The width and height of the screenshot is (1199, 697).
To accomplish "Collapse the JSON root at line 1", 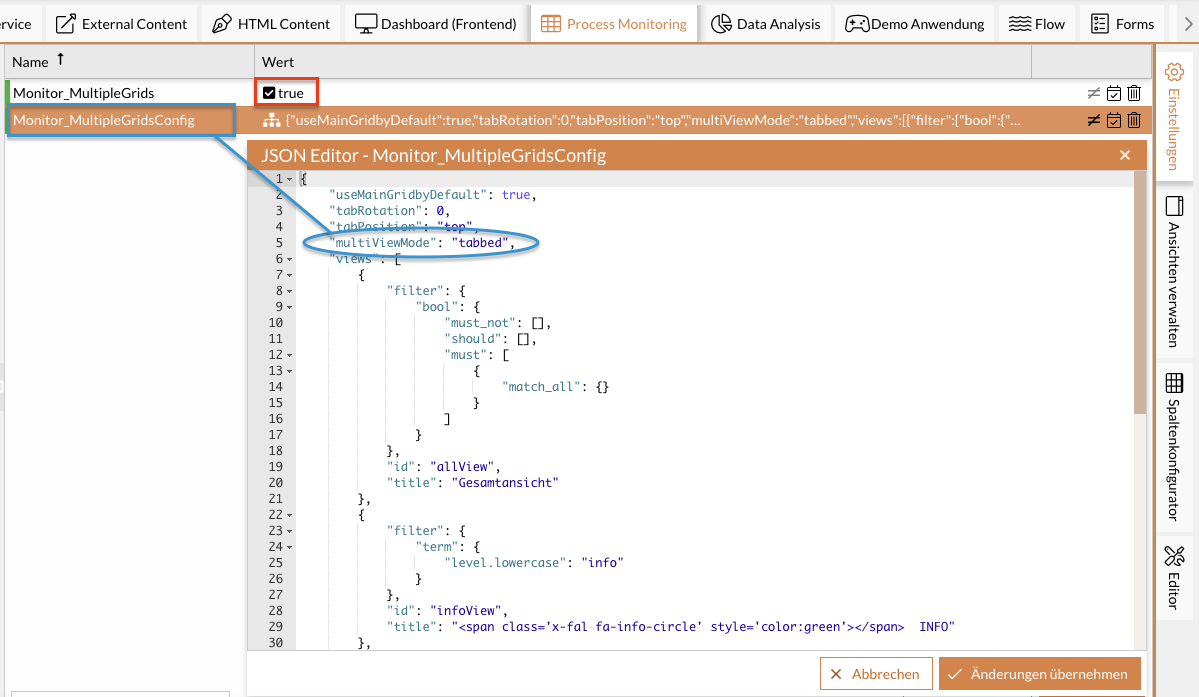I will tap(290, 179).
